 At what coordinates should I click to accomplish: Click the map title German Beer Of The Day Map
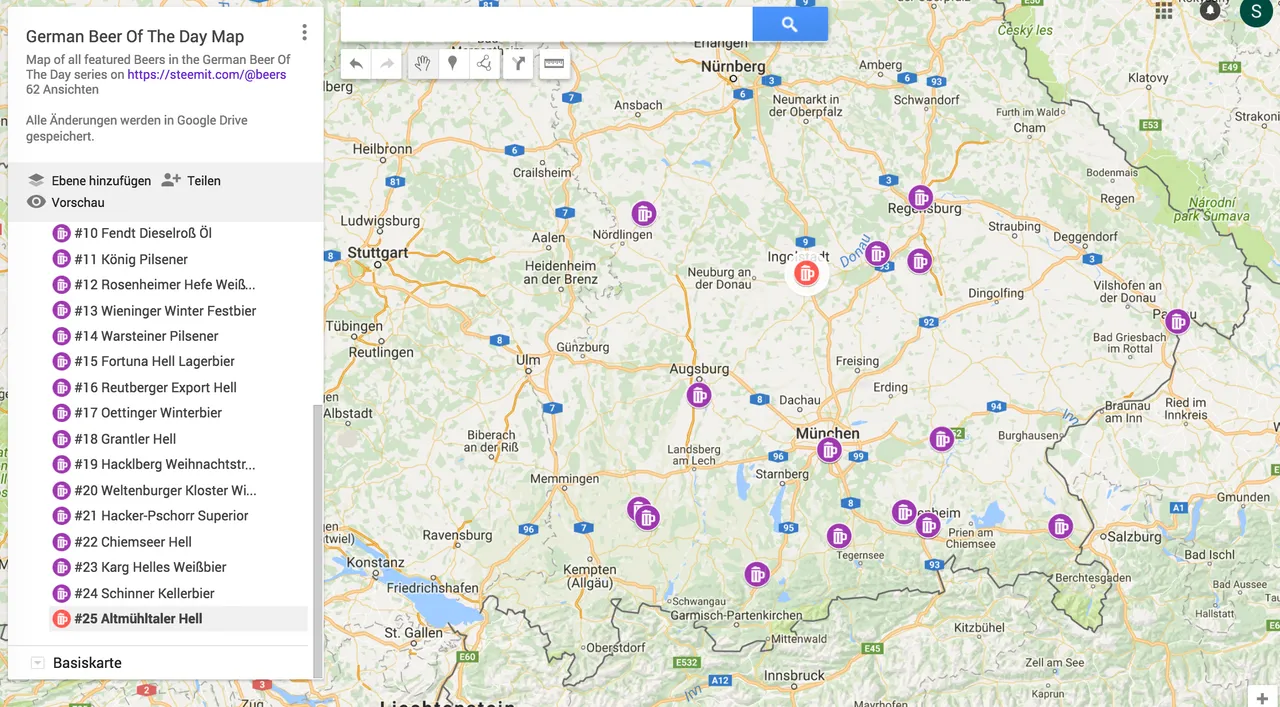click(x=135, y=36)
